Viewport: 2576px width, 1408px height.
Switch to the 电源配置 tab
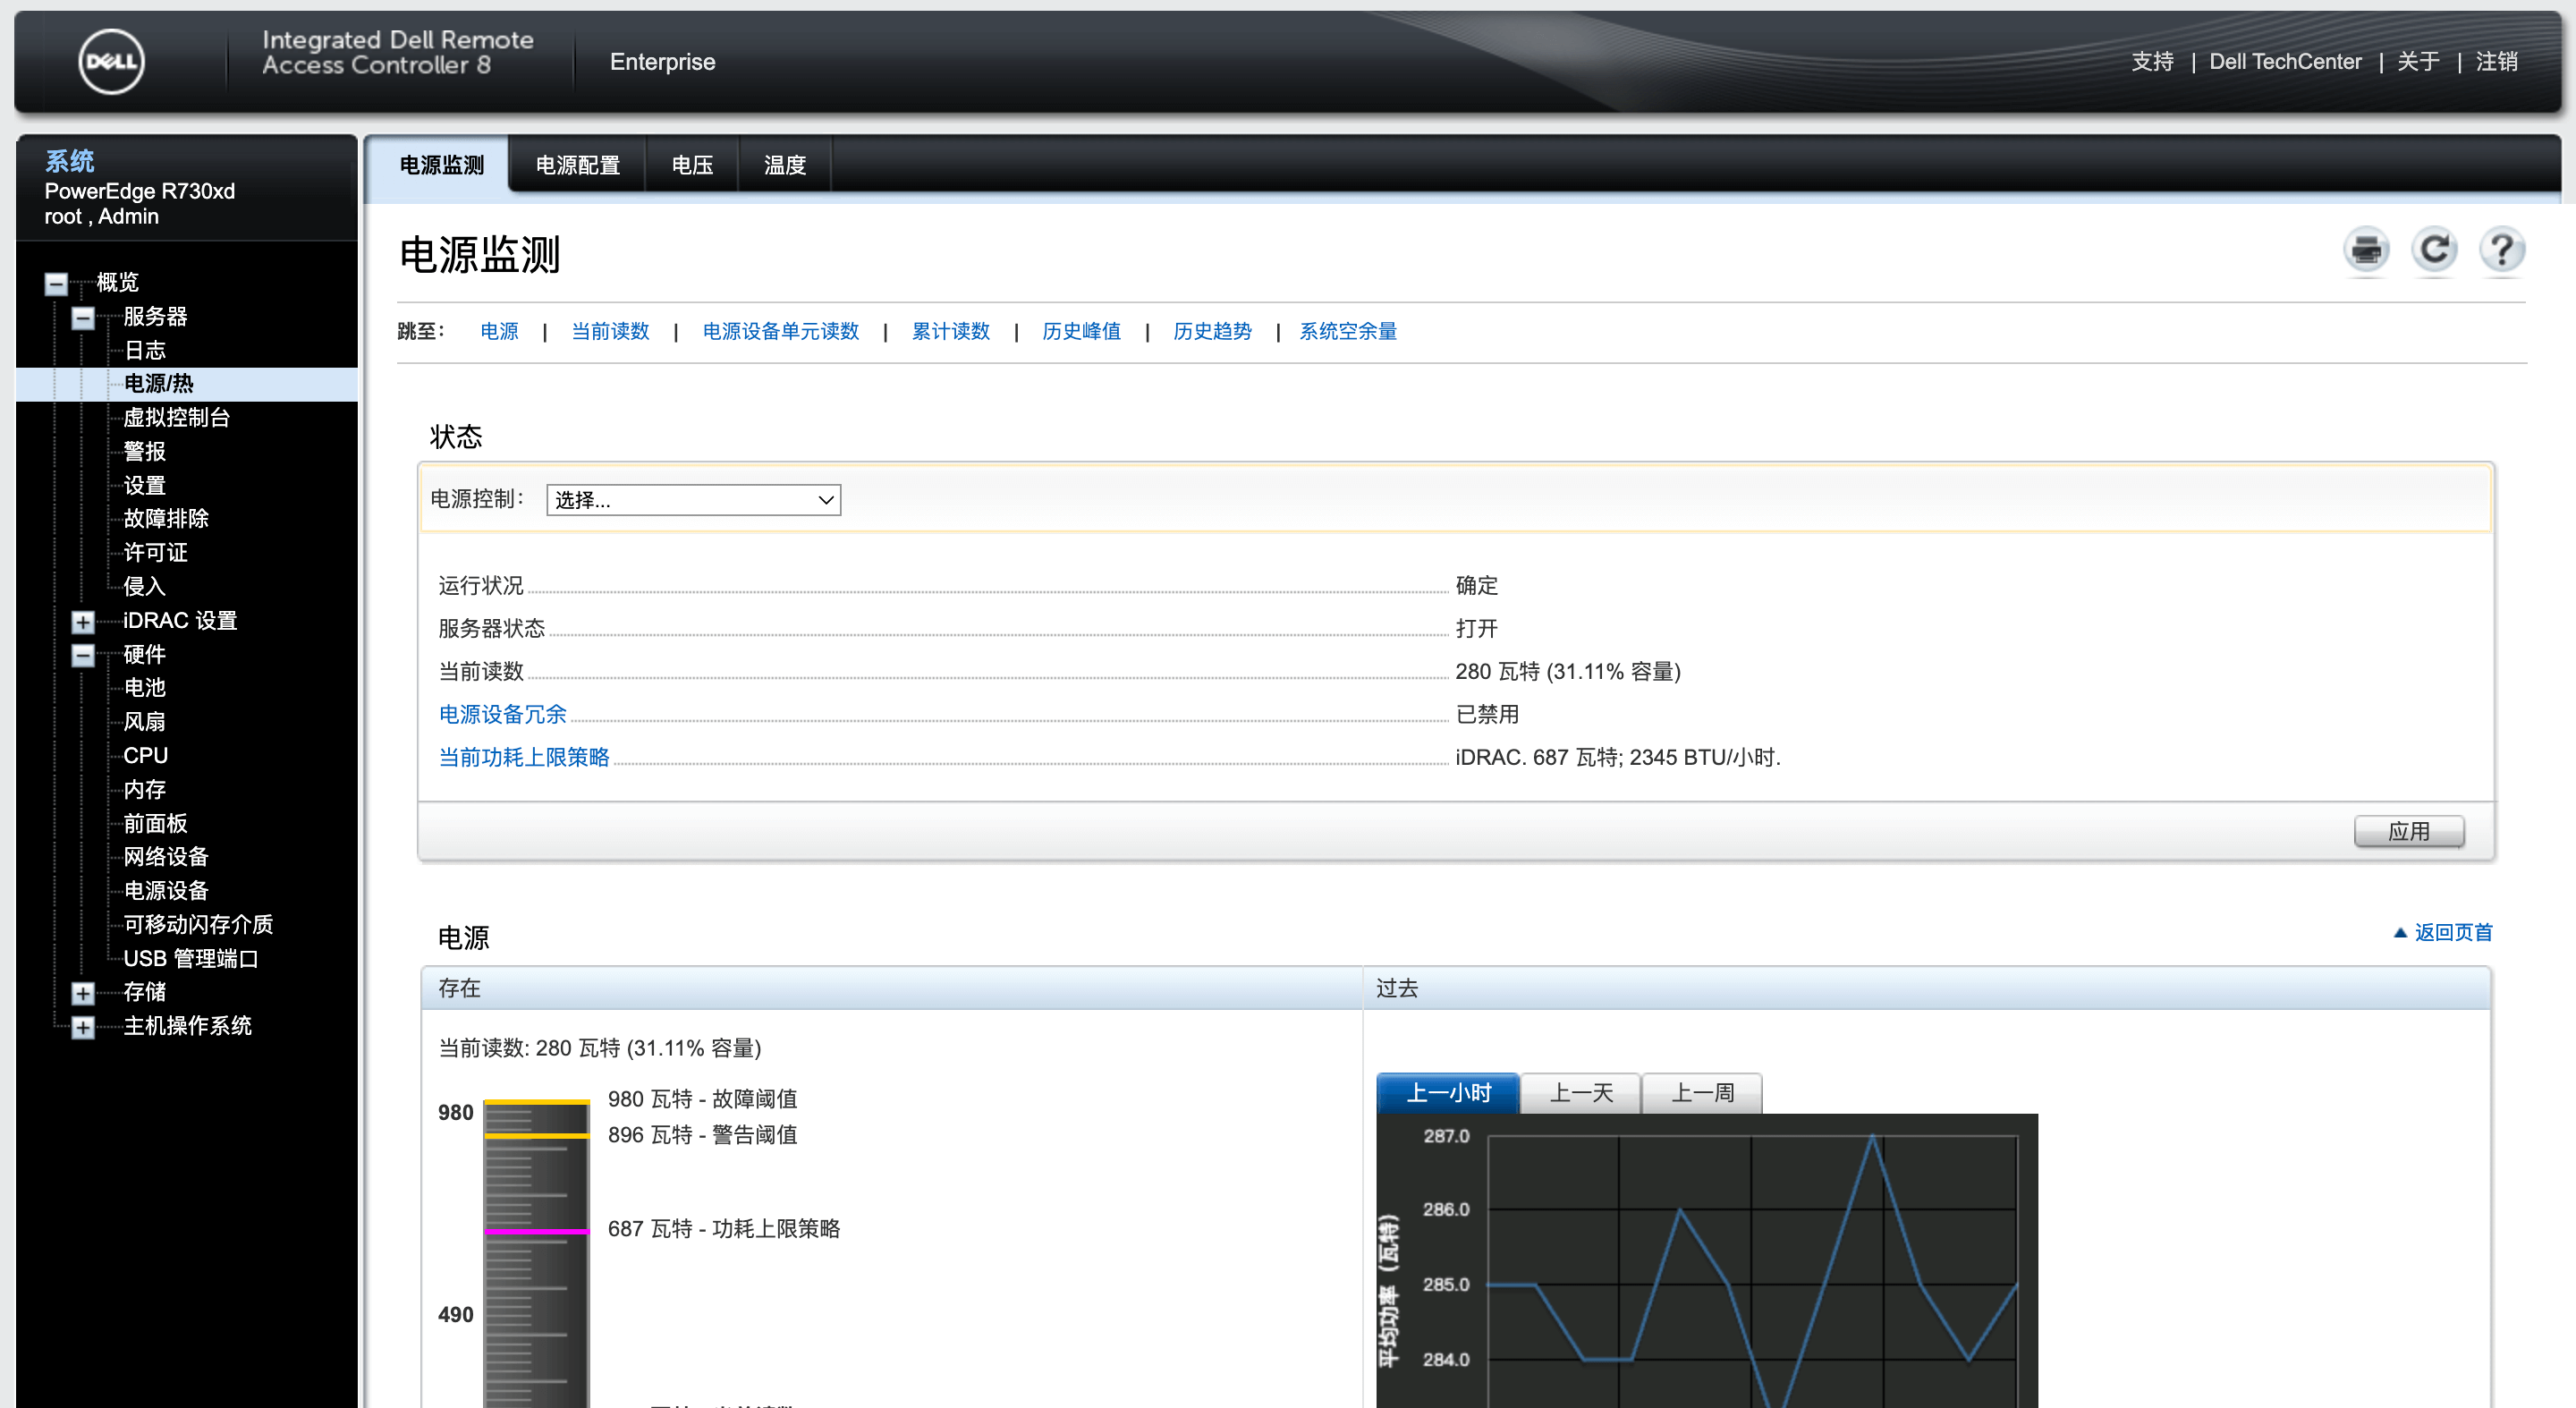pos(577,165)
